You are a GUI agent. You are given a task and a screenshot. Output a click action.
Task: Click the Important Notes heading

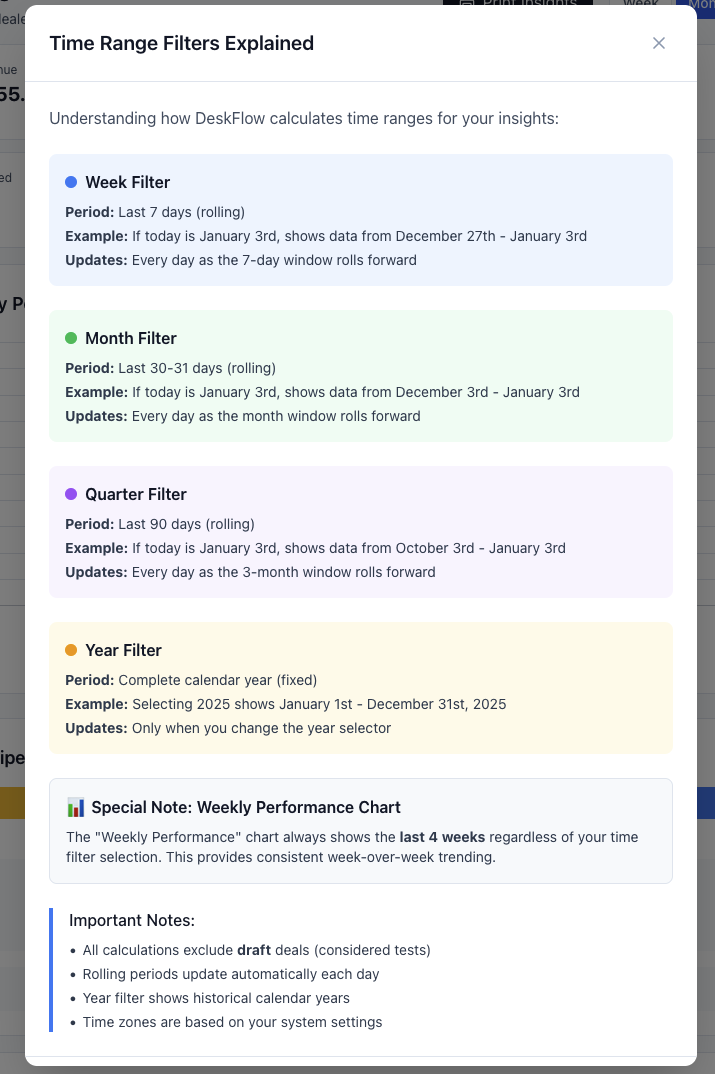tap(131, 920)
